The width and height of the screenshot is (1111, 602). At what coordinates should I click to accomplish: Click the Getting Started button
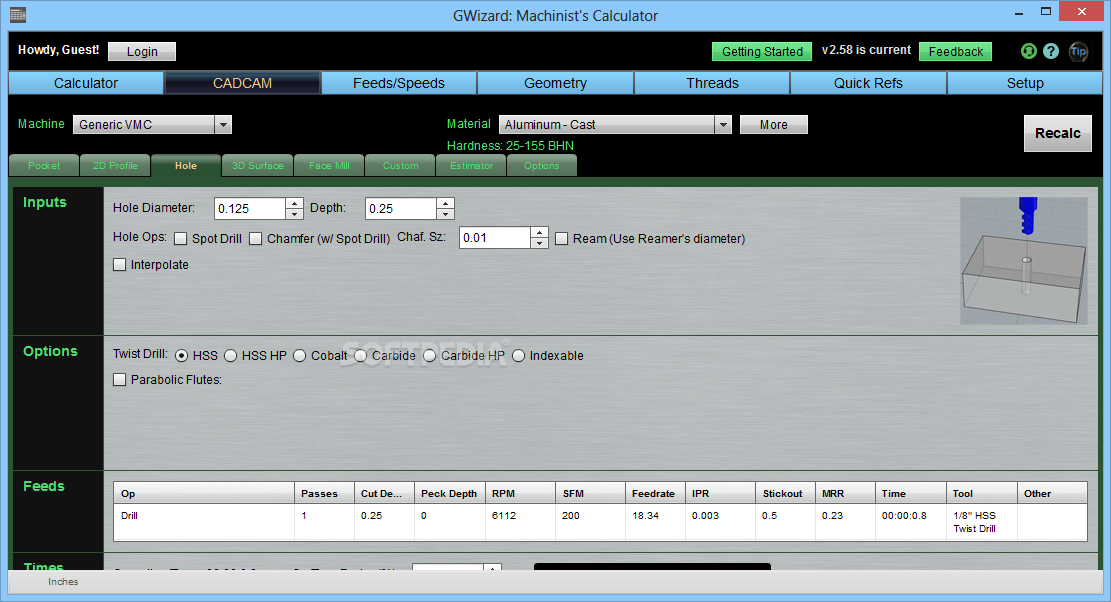click(762, 52)
